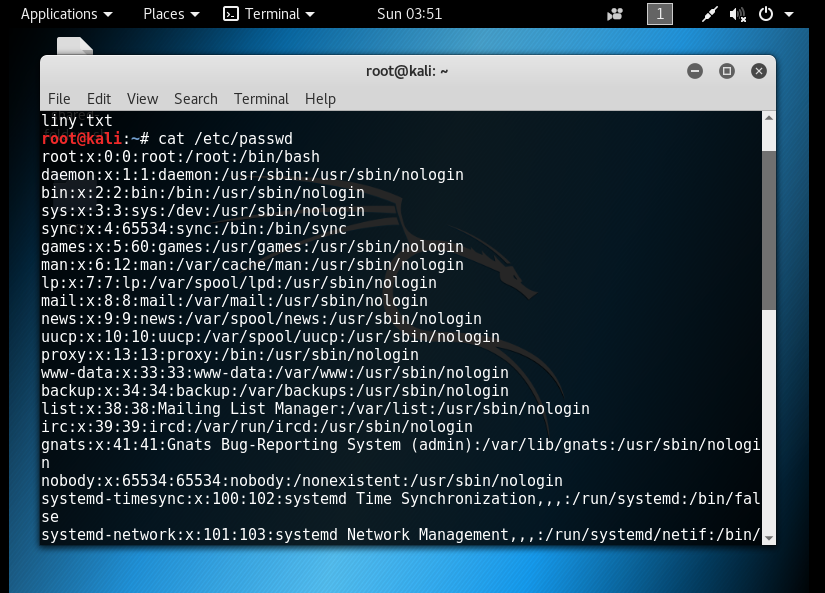Click the desktop file icon behind terminal
This screenshot has width=825, height=593.
point(75,46)
